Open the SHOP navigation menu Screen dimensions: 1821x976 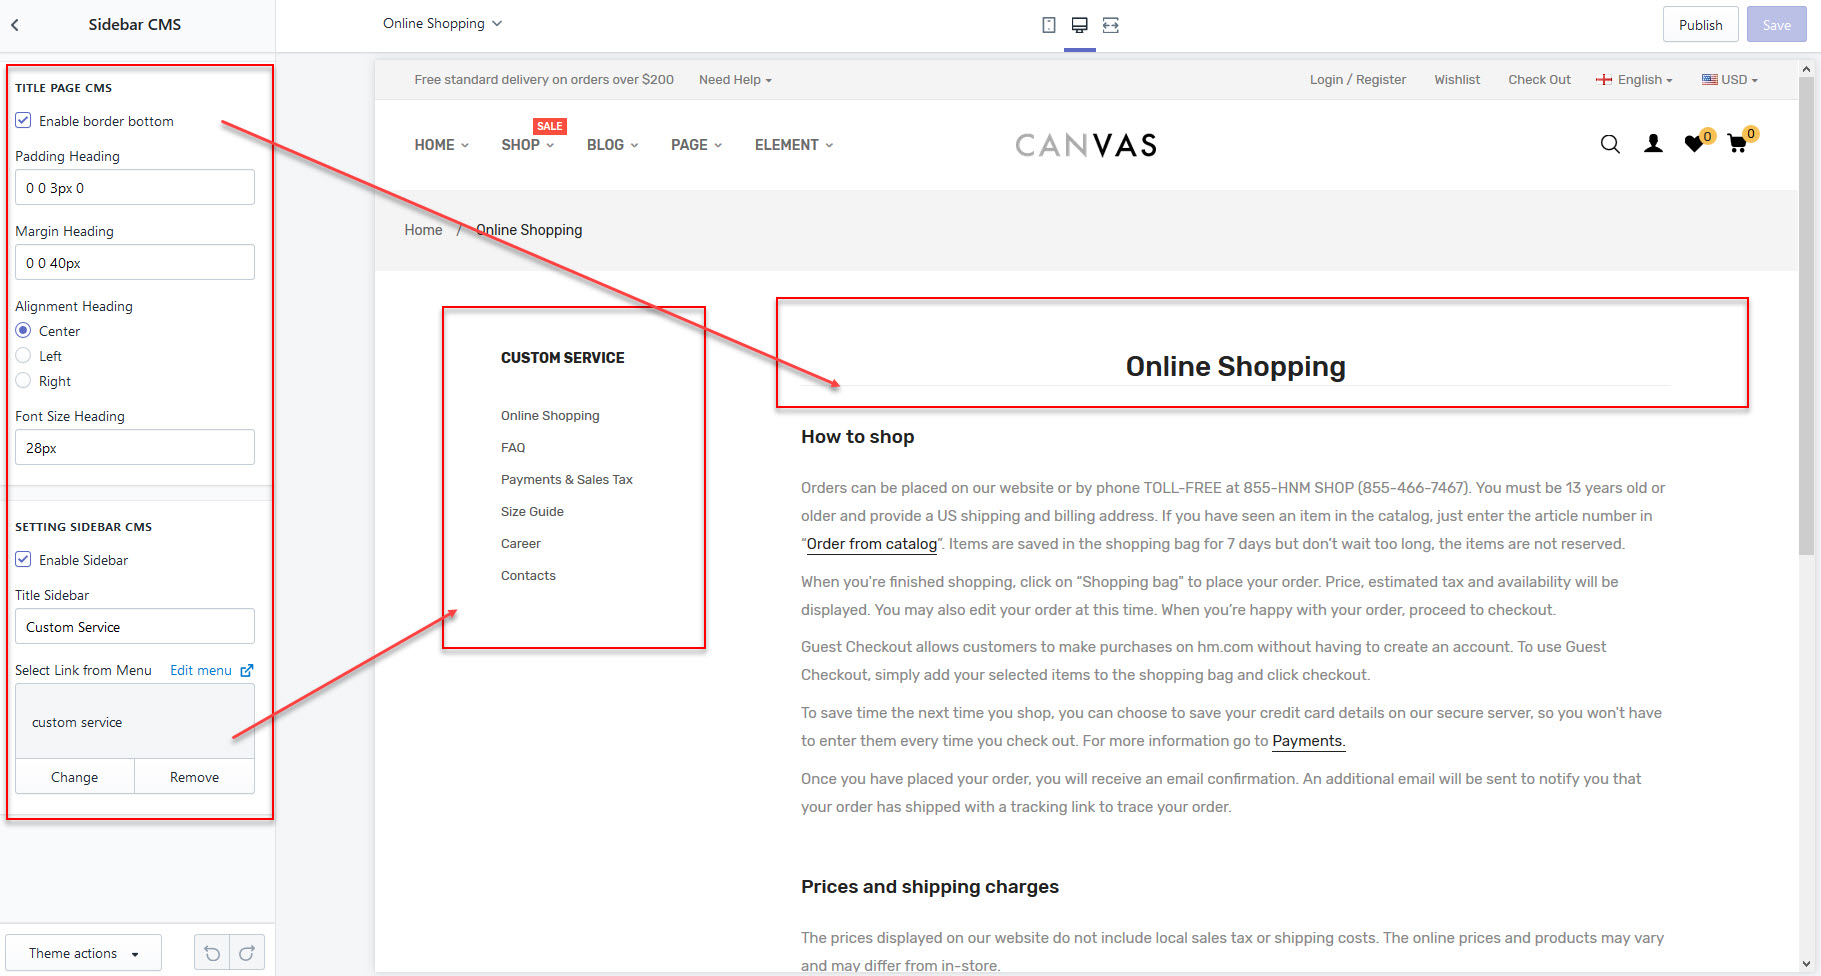click(527, 145)
